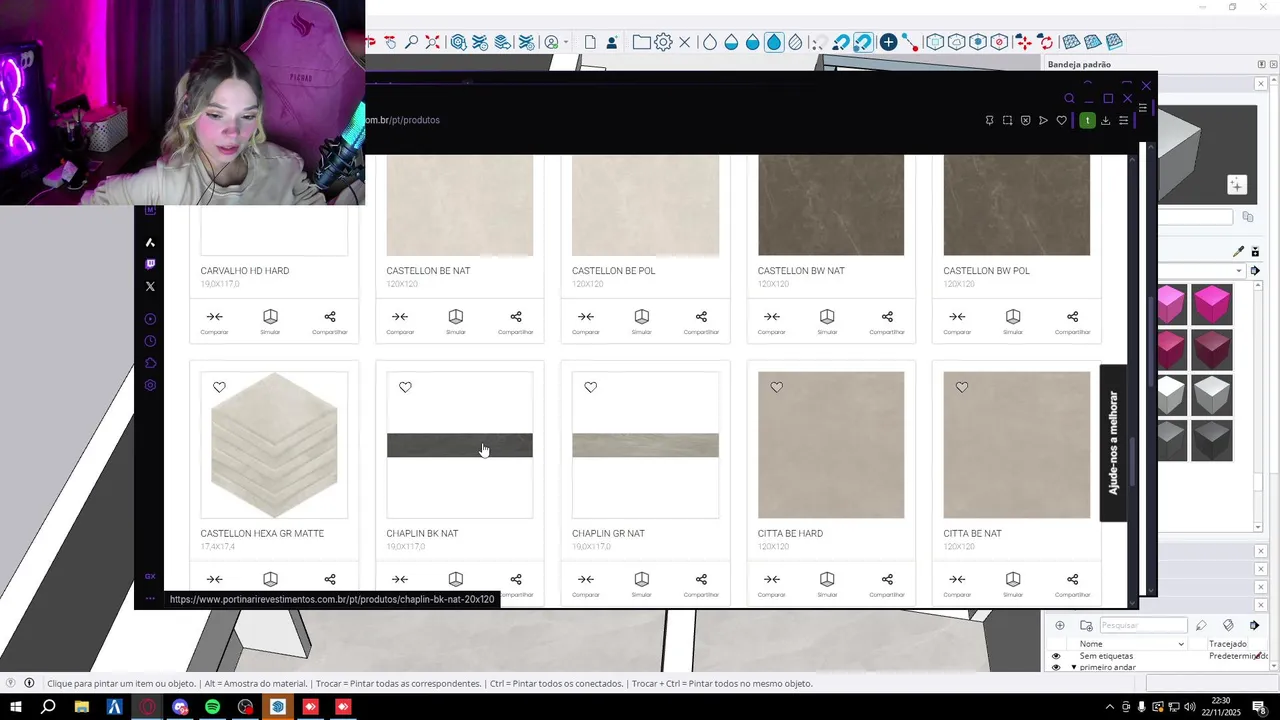Click the browser tab search magnifier
Viewport: 1280px width, 720px height.
click(x=1069, y=99)
